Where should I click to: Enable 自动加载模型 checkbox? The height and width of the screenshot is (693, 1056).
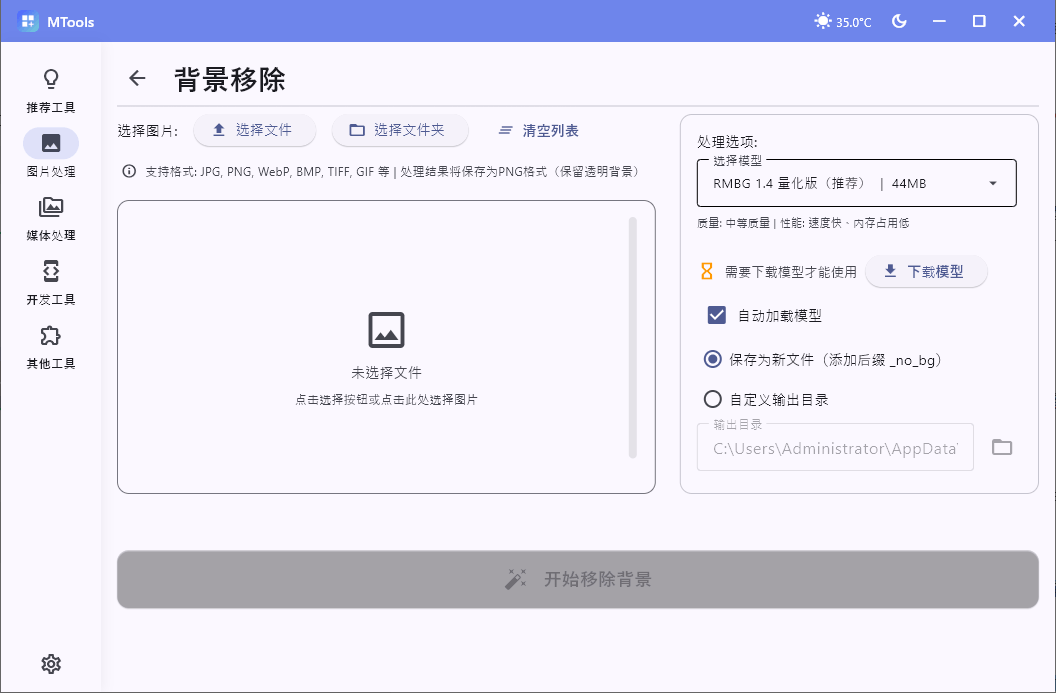[716, 314]
